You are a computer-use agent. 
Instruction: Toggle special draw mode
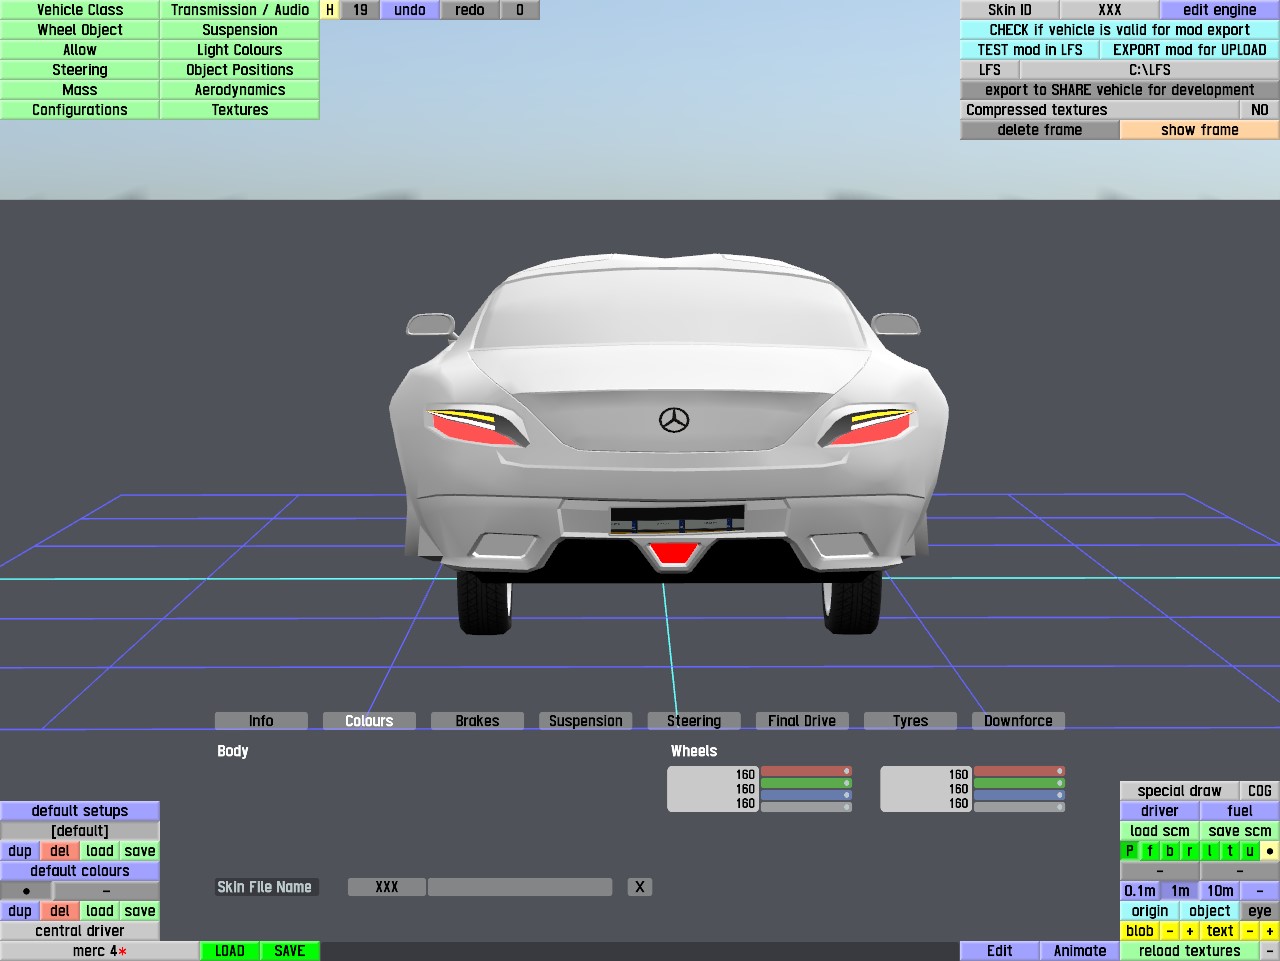coord(1180,791)
